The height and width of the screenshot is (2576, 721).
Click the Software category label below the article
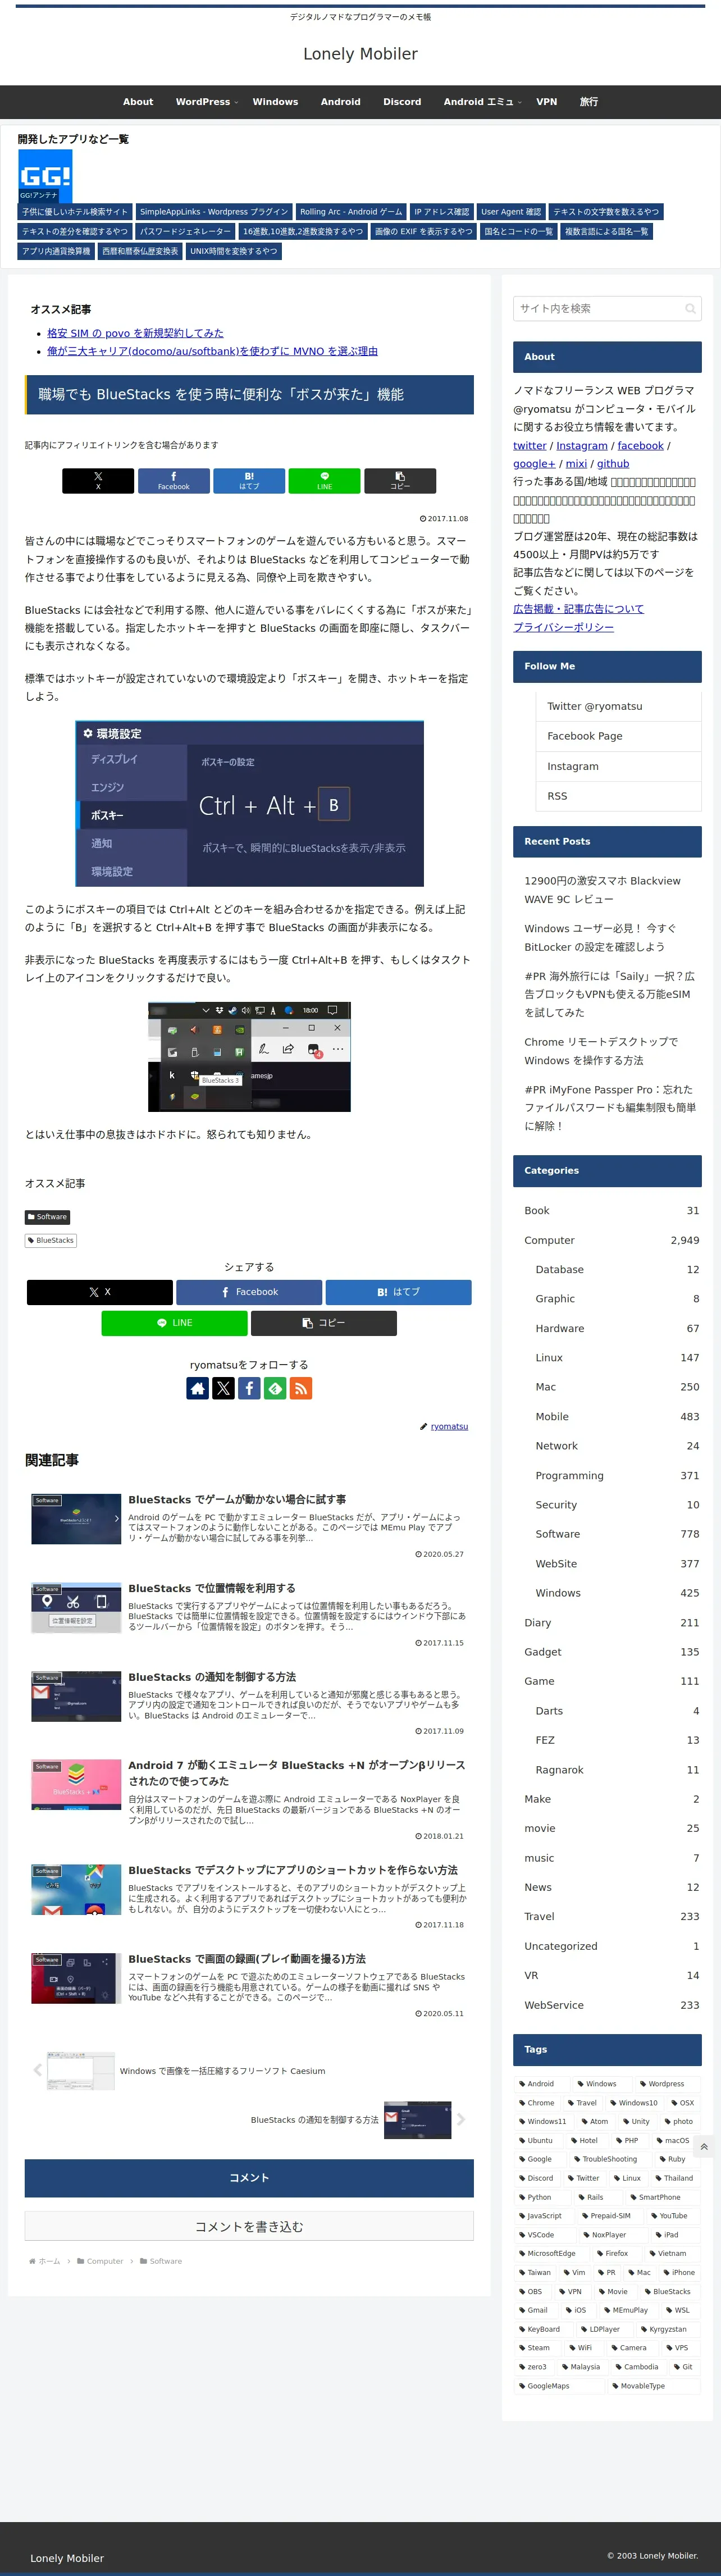point(47,1217)
